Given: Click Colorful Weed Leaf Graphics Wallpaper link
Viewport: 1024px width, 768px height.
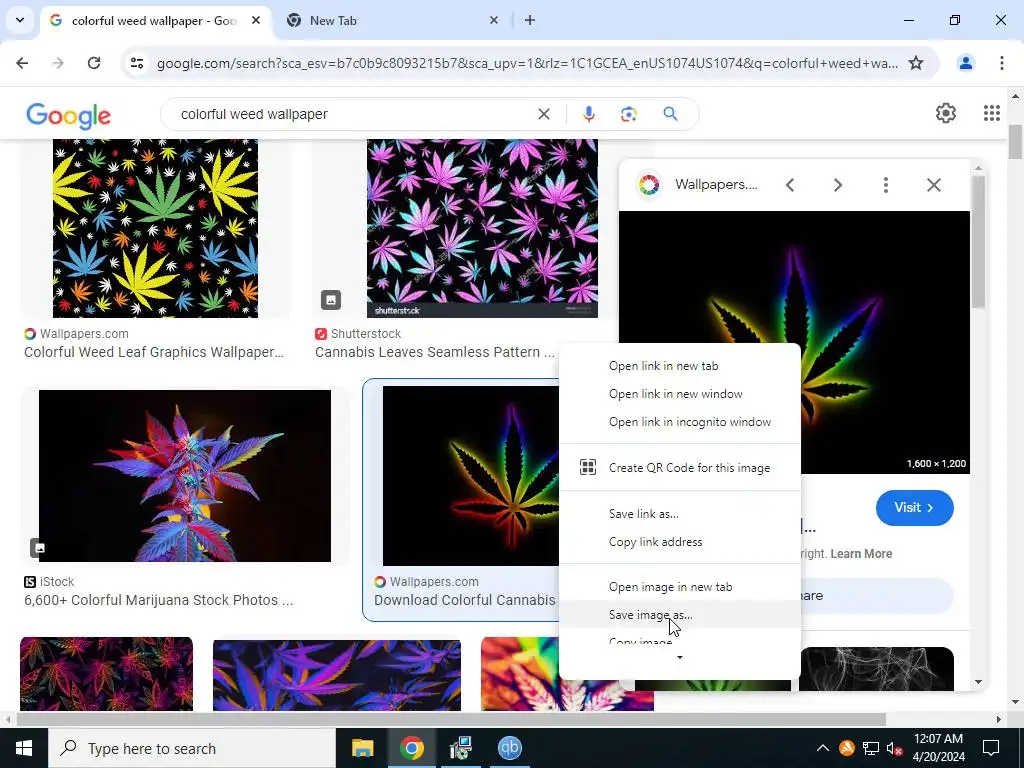Looking at the screenshot, I should tap(154, 352).
